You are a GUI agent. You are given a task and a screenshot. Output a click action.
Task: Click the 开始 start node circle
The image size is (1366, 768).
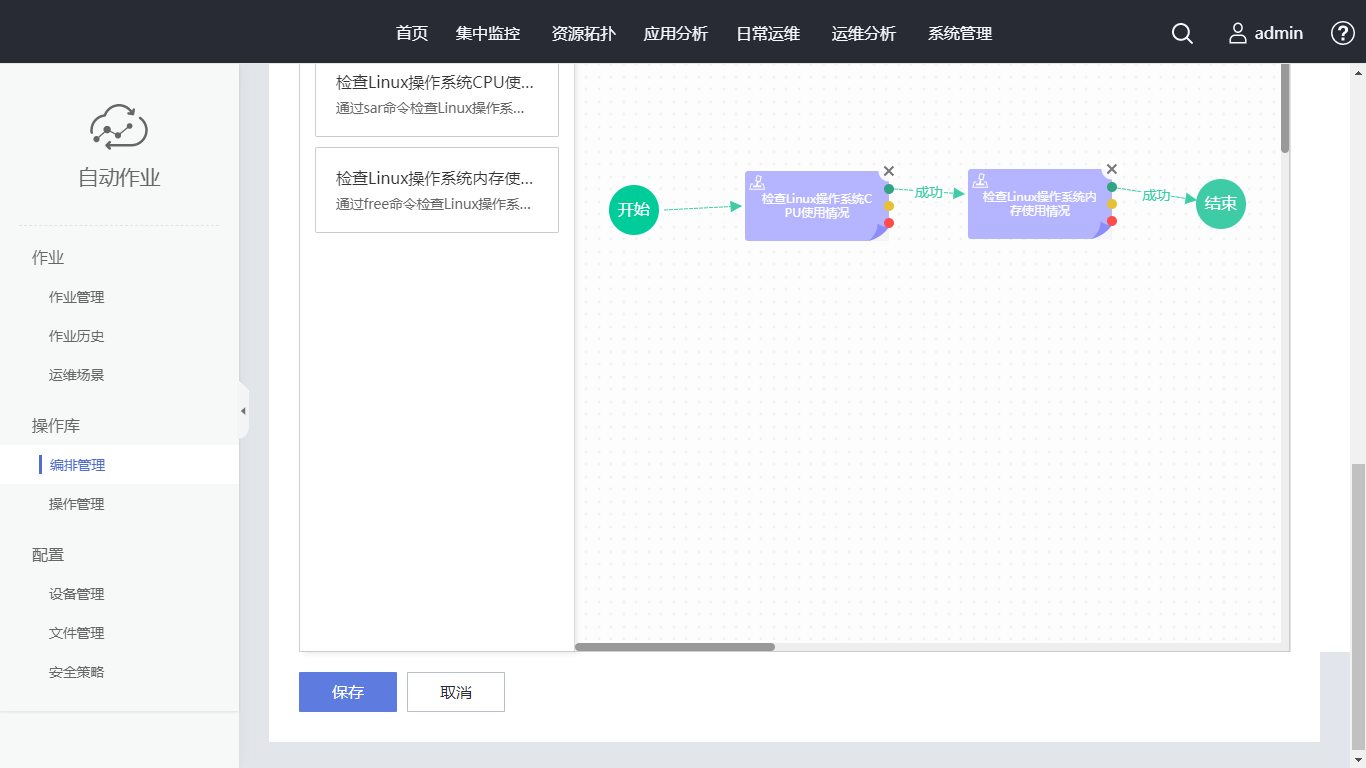point(634,209)
